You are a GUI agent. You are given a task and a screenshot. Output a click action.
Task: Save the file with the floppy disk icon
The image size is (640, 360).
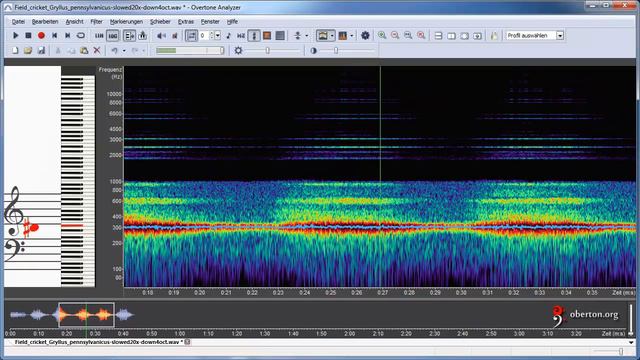pos(41,51)
